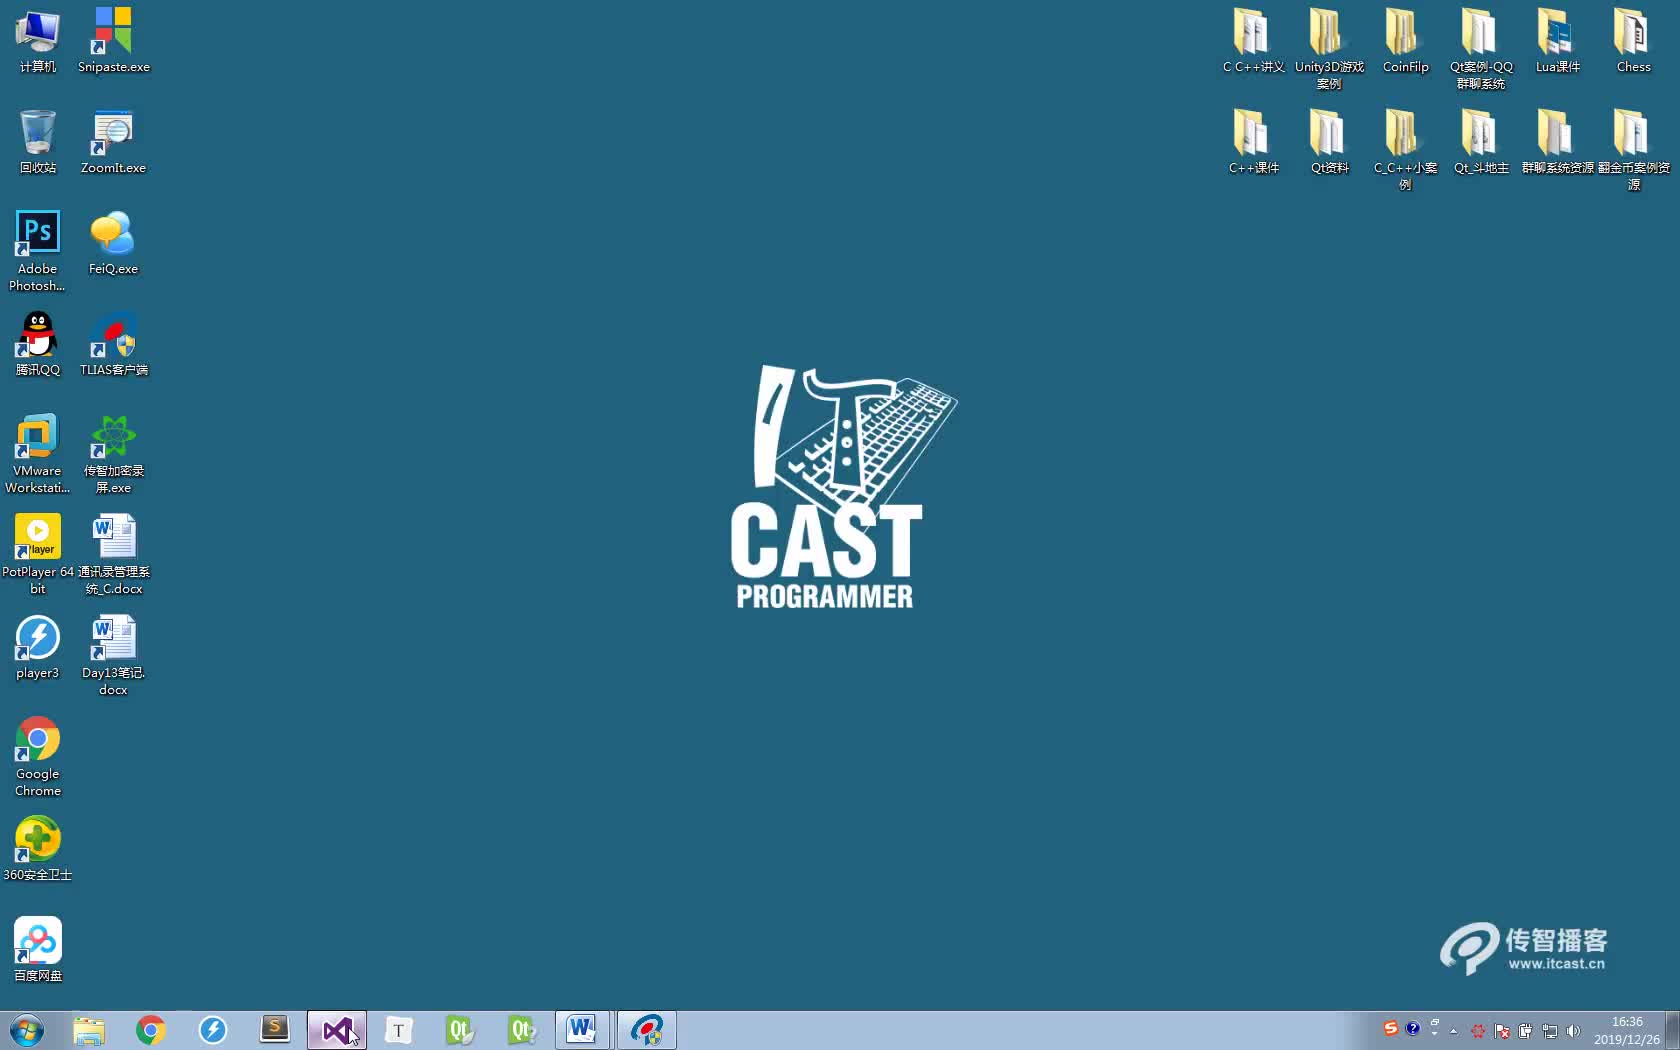This screenshot has height=1050, width=1680.
Task: Open the Action Center flag icon
Action: (1502, 1031)
